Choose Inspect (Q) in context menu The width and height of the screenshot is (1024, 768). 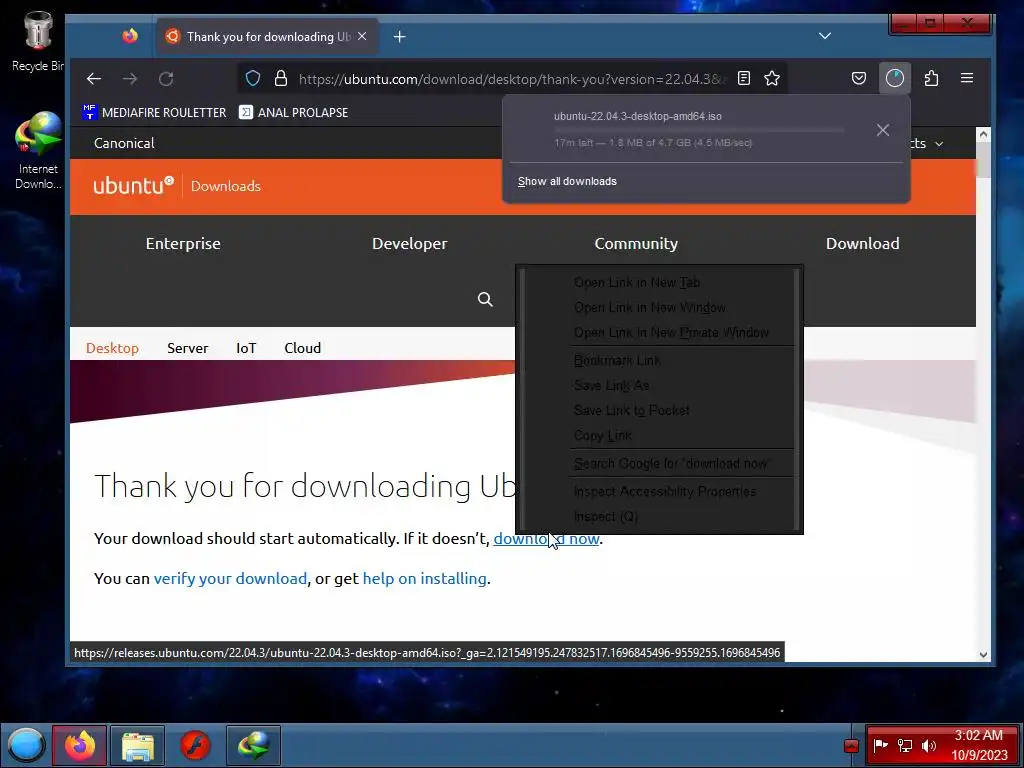[x=660, y=517]
